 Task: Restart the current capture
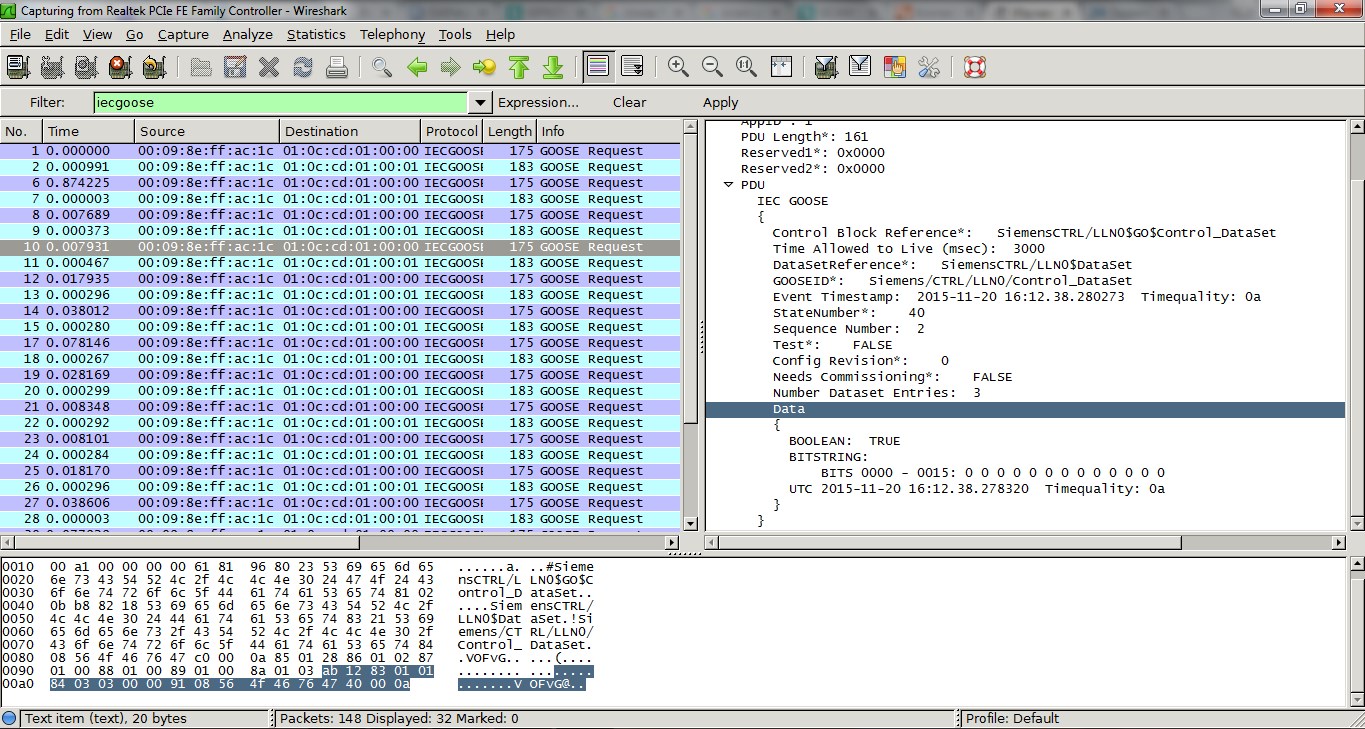tap(153, 67)
